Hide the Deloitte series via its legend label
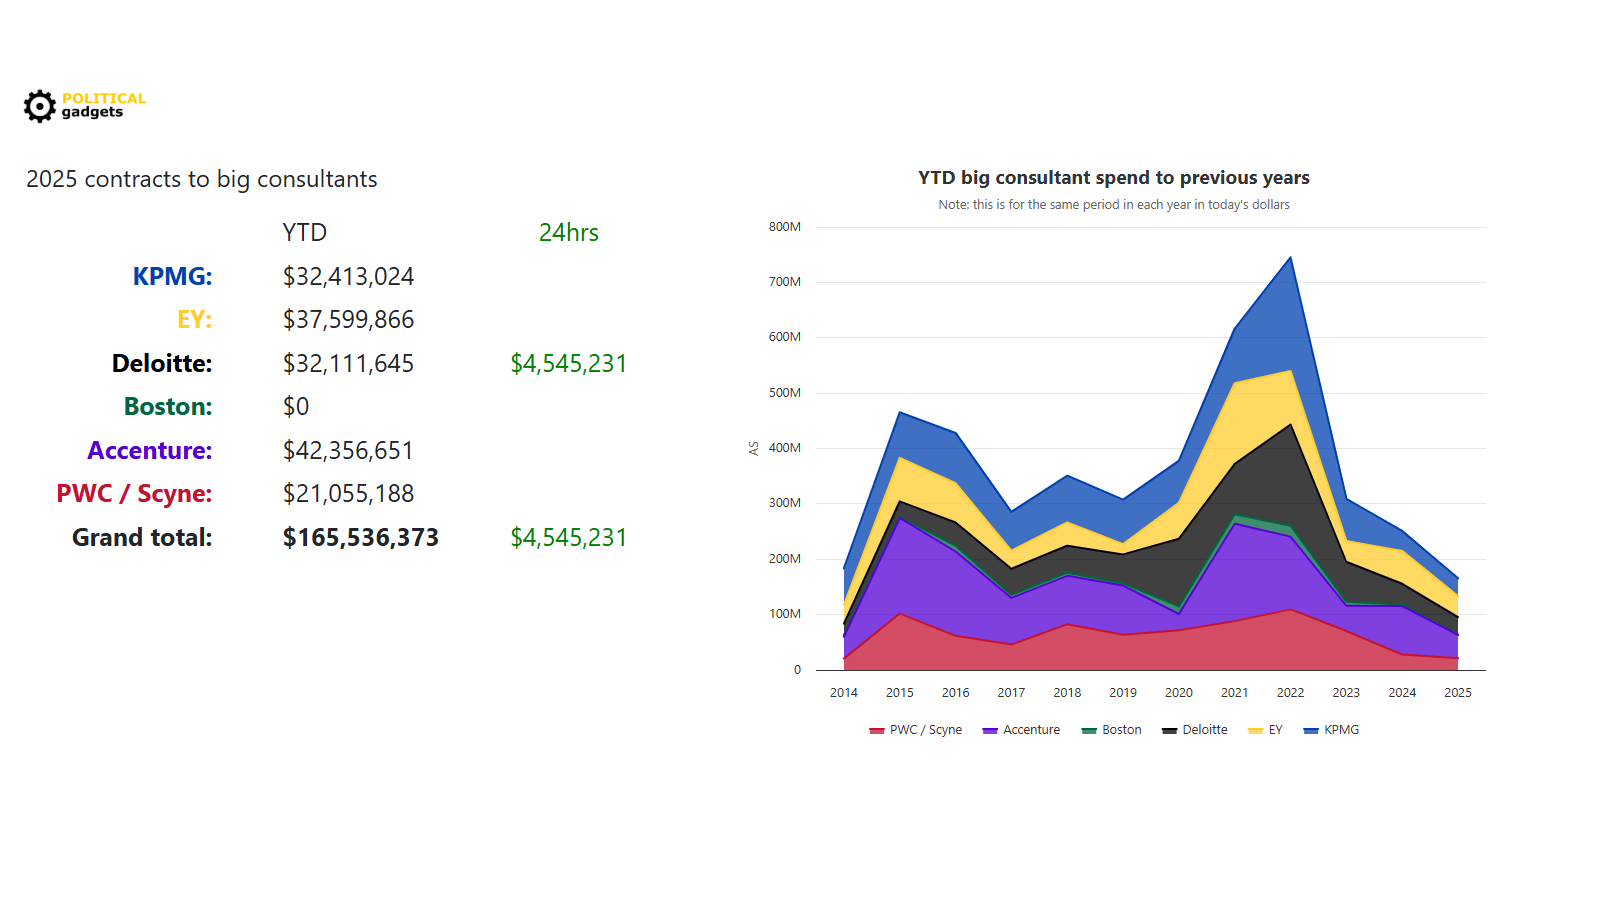The width and height of the screenshot is (1600, 900). click(x=1205, y=730)
